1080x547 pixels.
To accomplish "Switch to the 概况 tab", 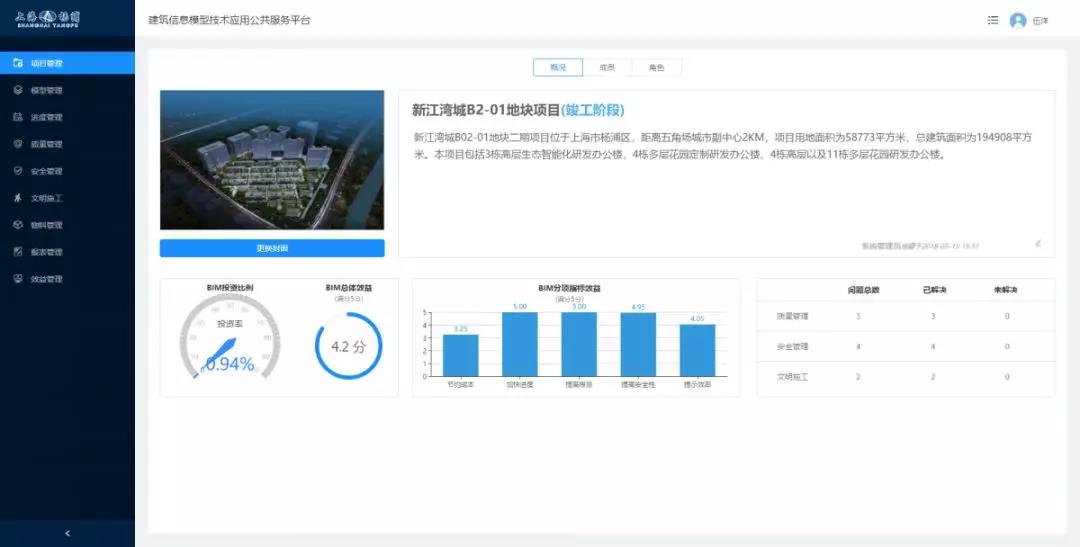I will pyautogui.click(x=558, y=67).
